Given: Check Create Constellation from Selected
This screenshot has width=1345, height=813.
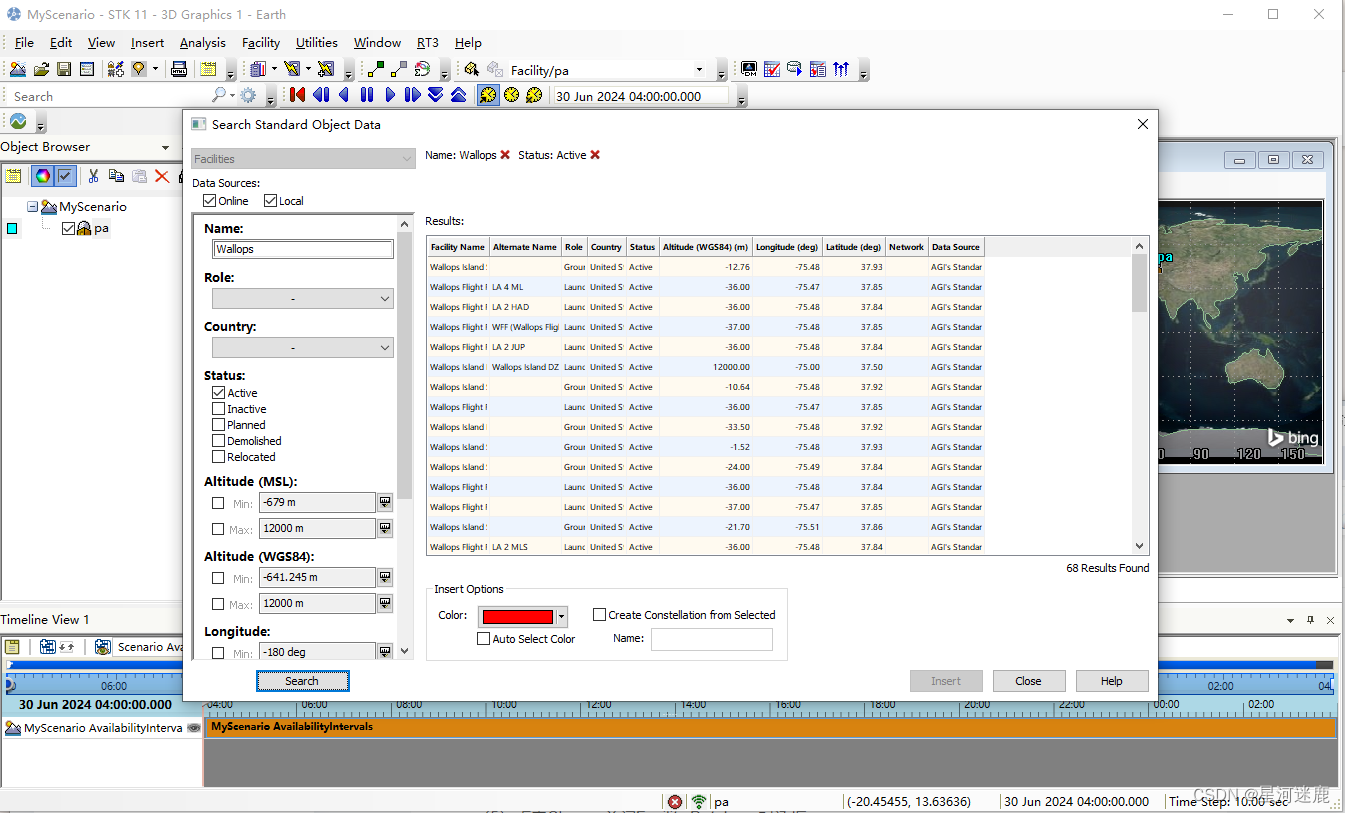Looking at the screenshot, I should [x=600, y=615].
